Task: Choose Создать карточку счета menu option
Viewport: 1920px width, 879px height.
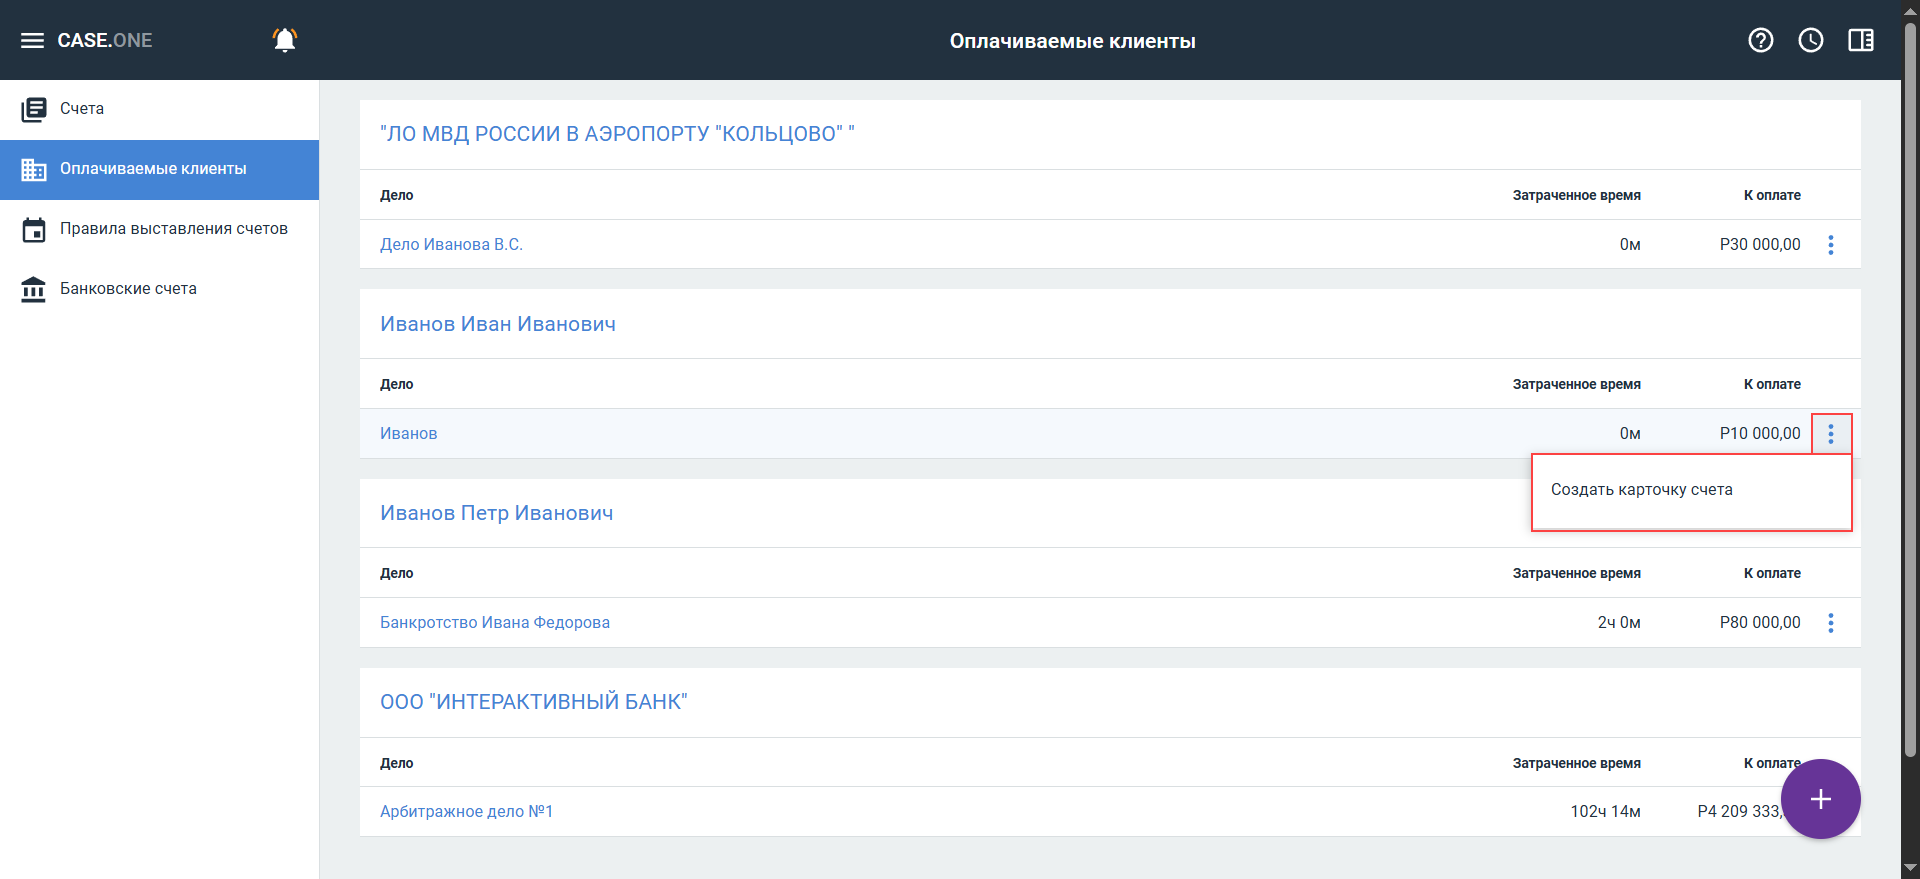Action: pyautogui.click(x=1641, y=490)
